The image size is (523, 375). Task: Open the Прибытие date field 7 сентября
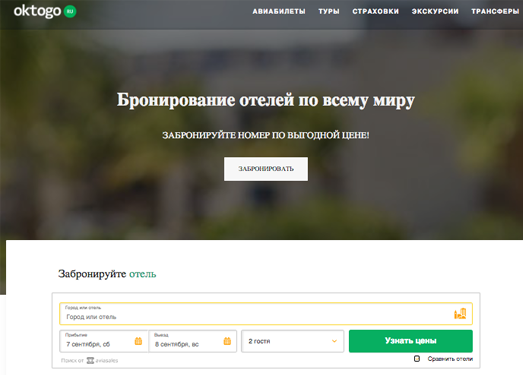pos(104,341)
